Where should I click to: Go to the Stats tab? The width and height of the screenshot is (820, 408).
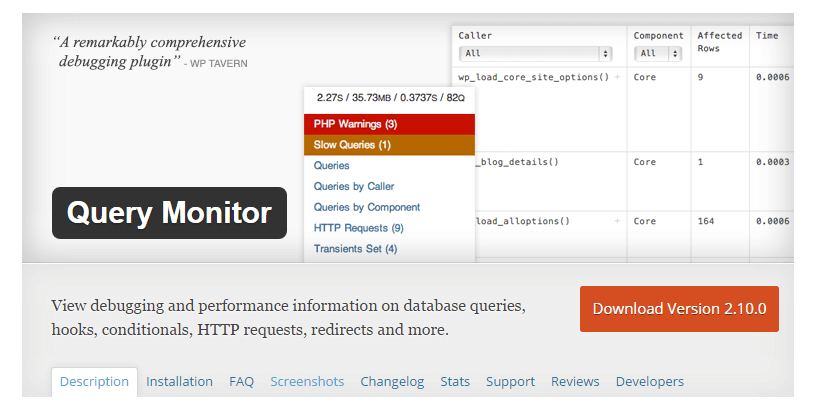[455, 382]
